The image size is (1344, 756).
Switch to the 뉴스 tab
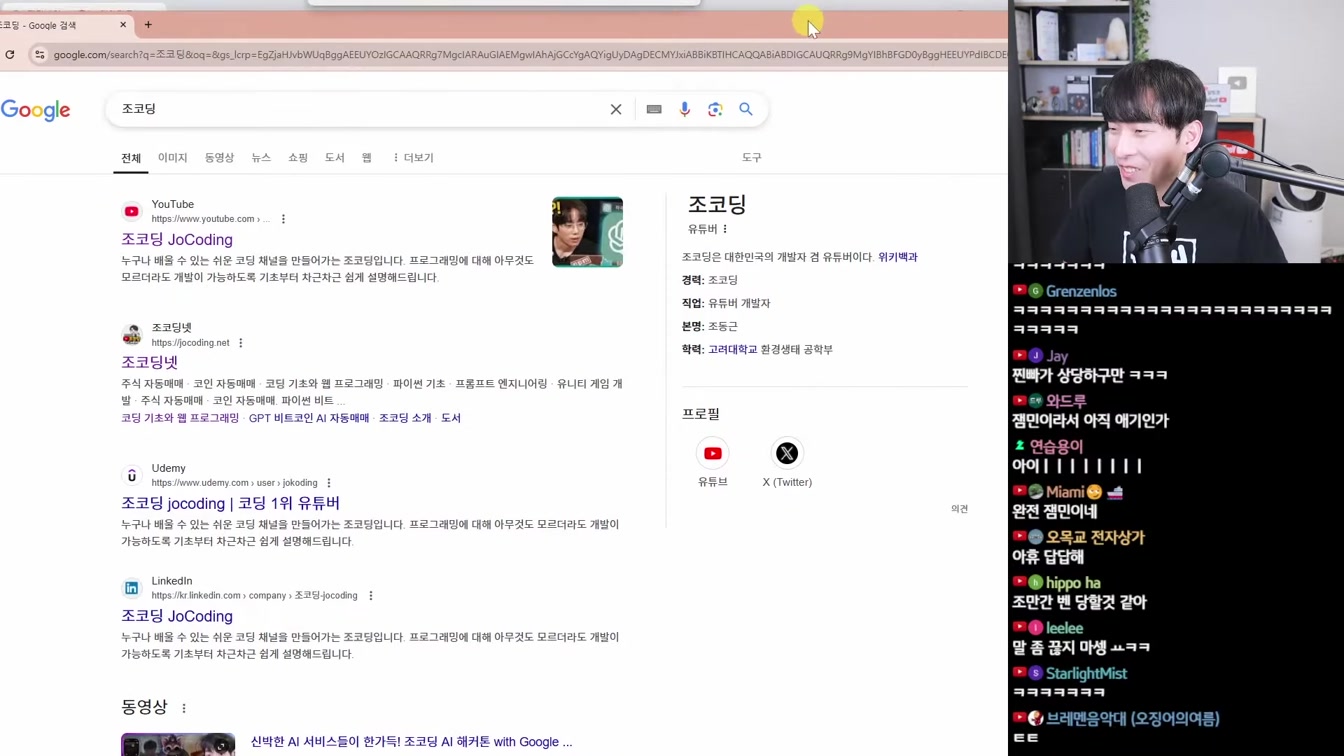pos(261,158)
